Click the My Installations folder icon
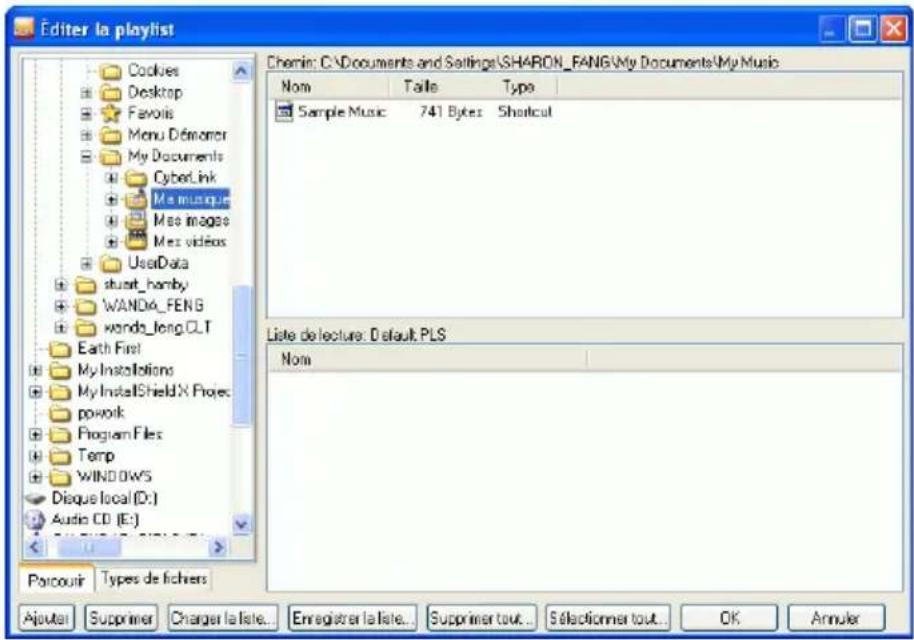This screenshot has width=914, height=640. pos(60,371)
